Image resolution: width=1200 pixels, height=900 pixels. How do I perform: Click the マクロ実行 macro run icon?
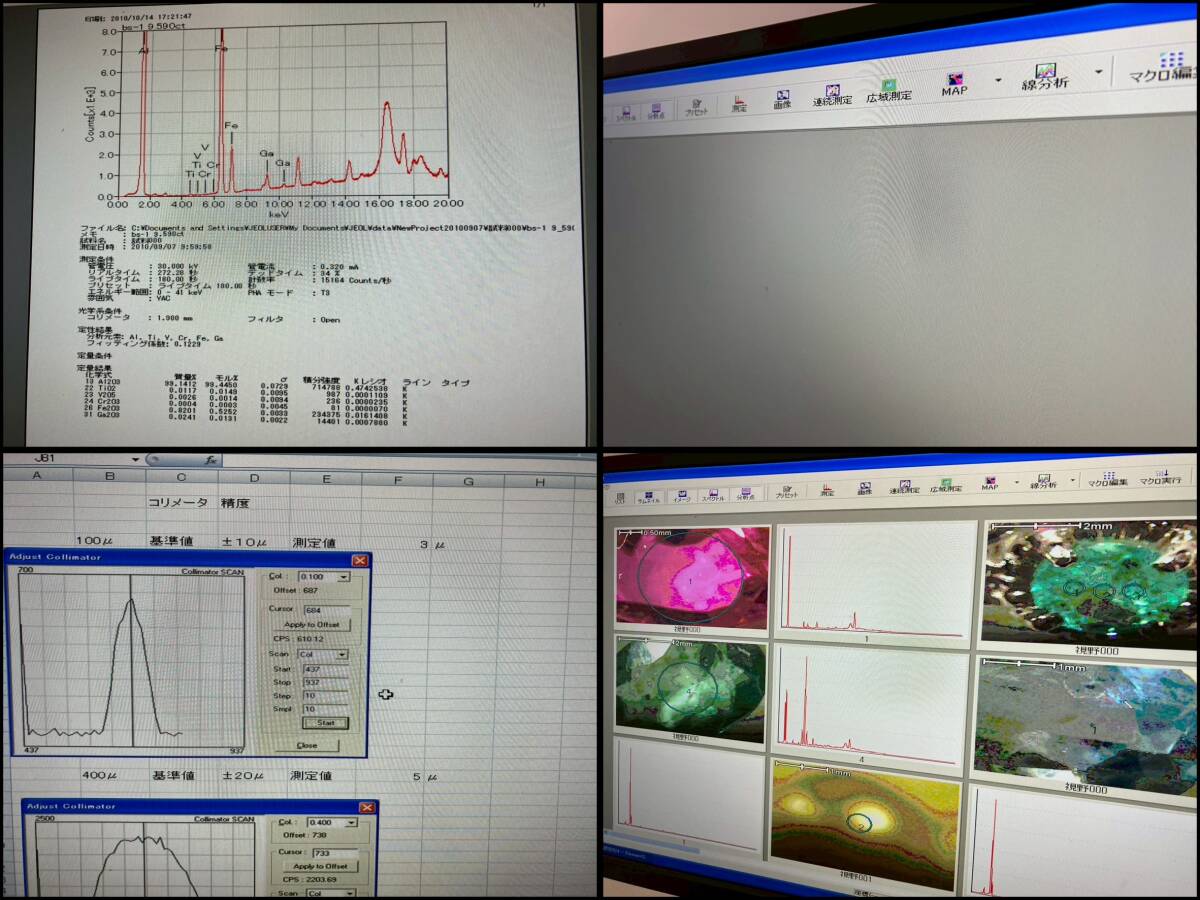[x=1160, y=478]
